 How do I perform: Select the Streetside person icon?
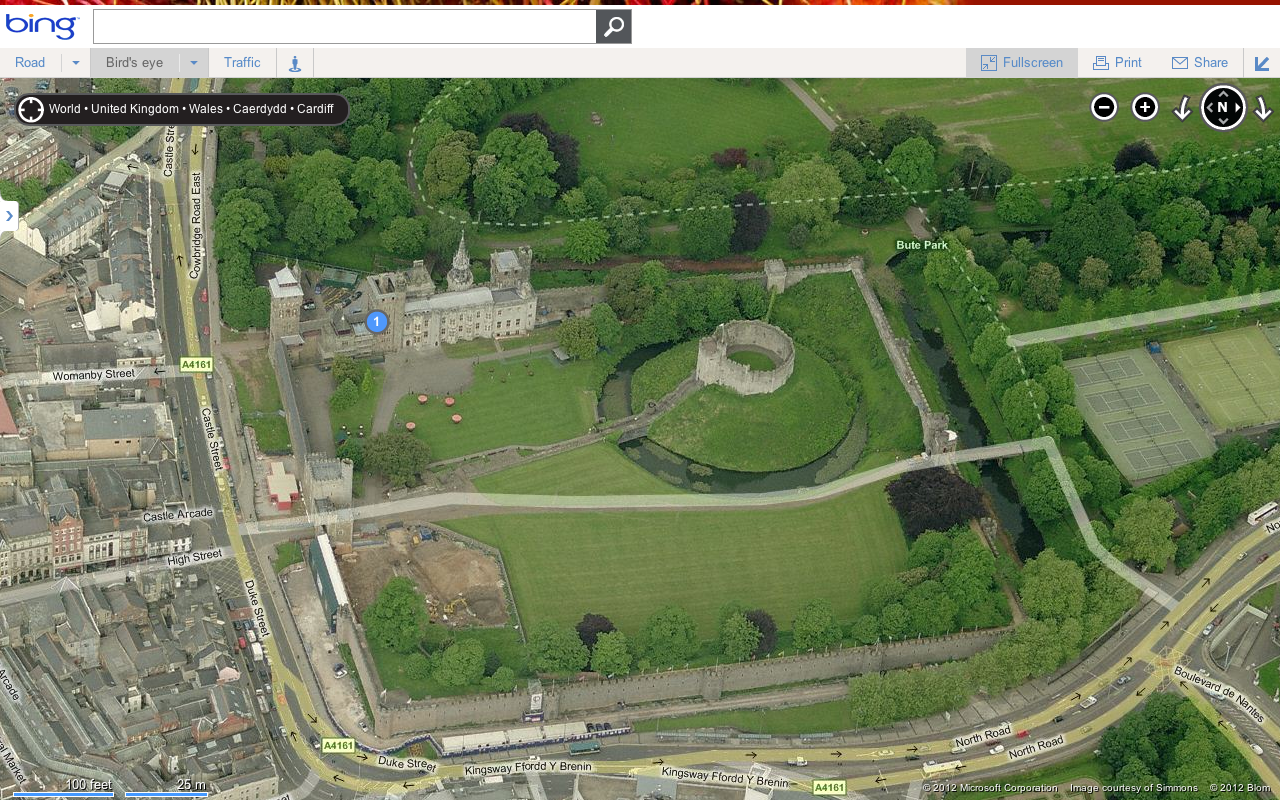click(x=294, y=62)
